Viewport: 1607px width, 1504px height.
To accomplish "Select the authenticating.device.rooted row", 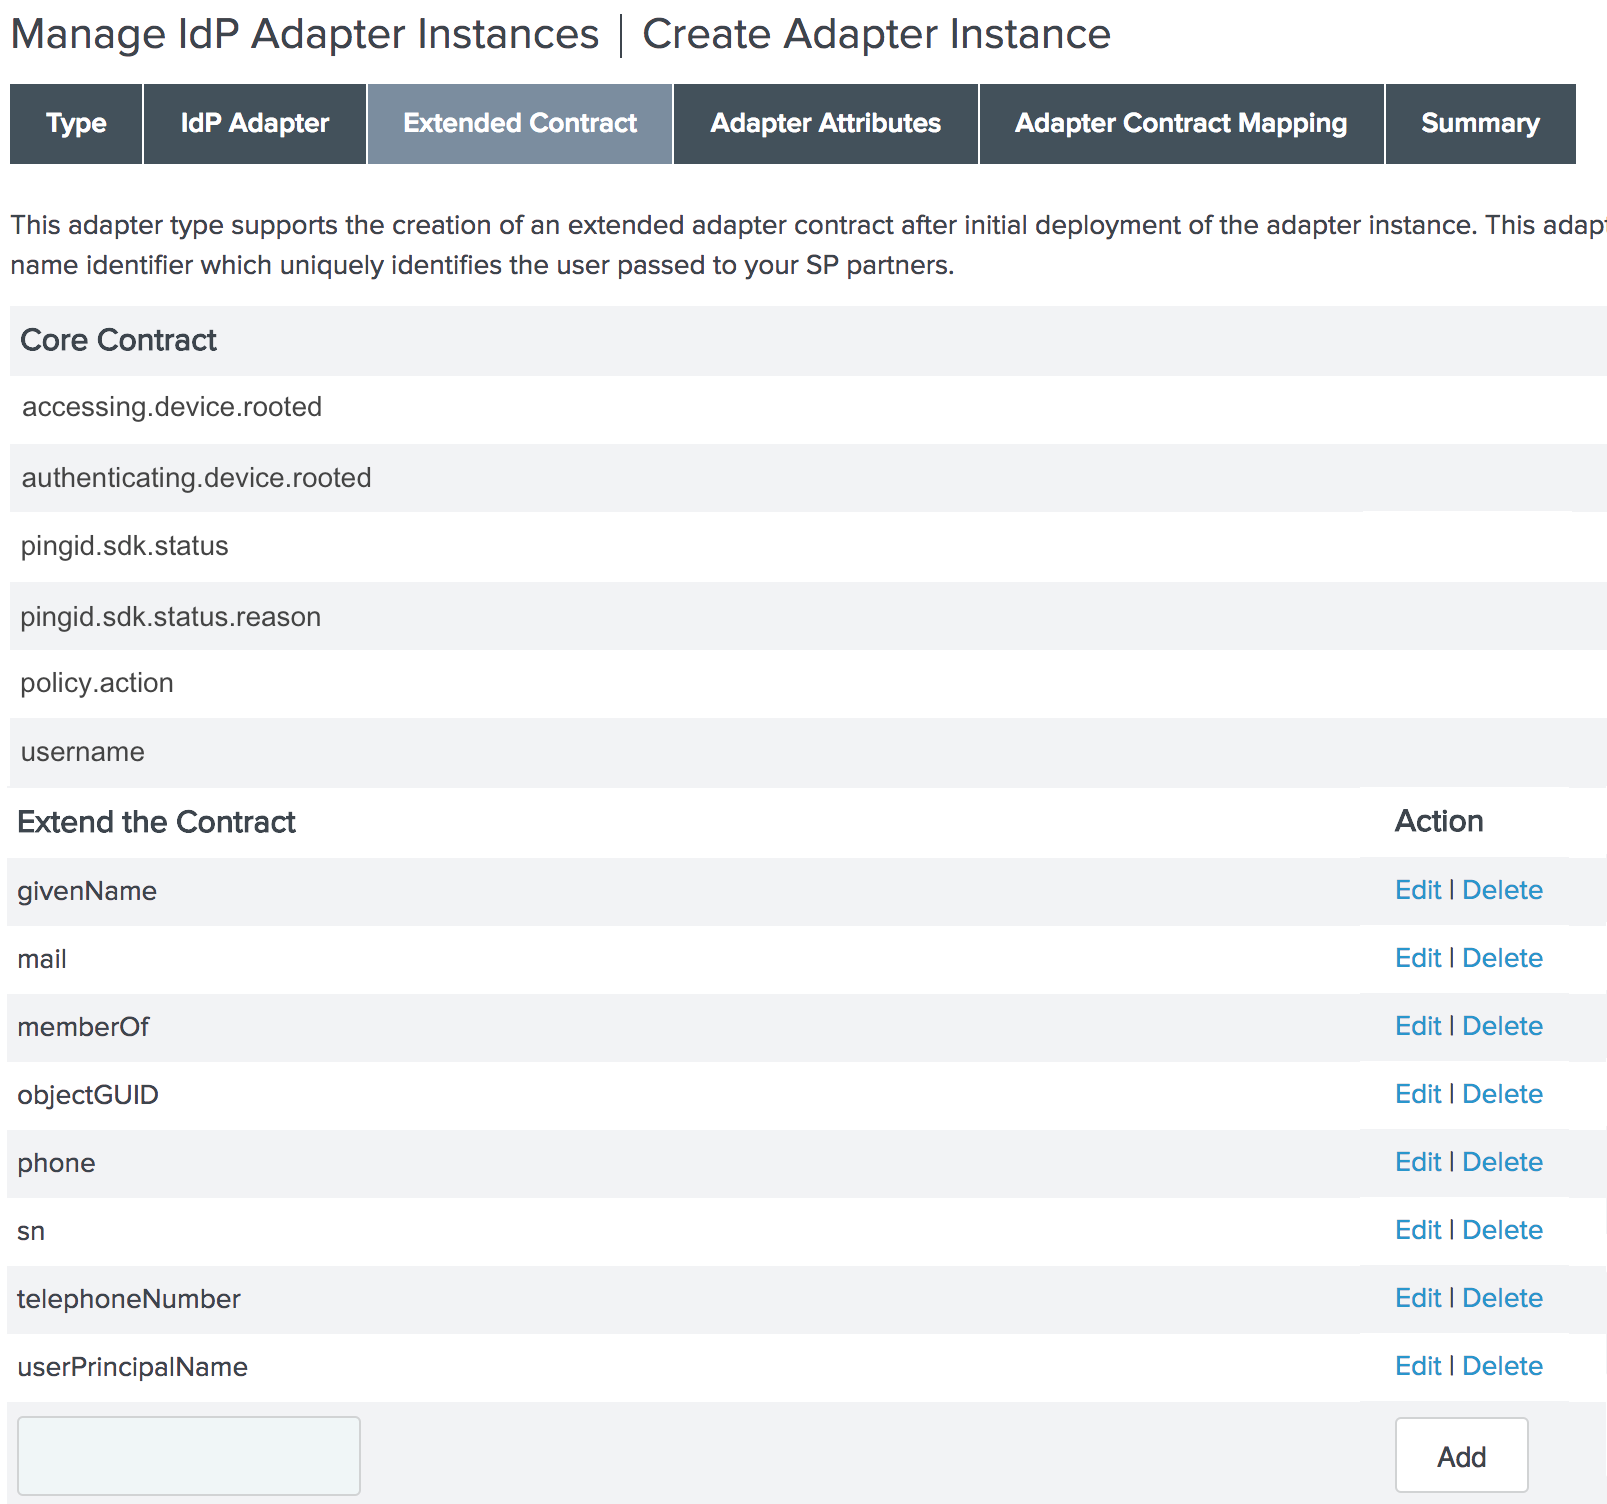I will [x=808, y=478].
